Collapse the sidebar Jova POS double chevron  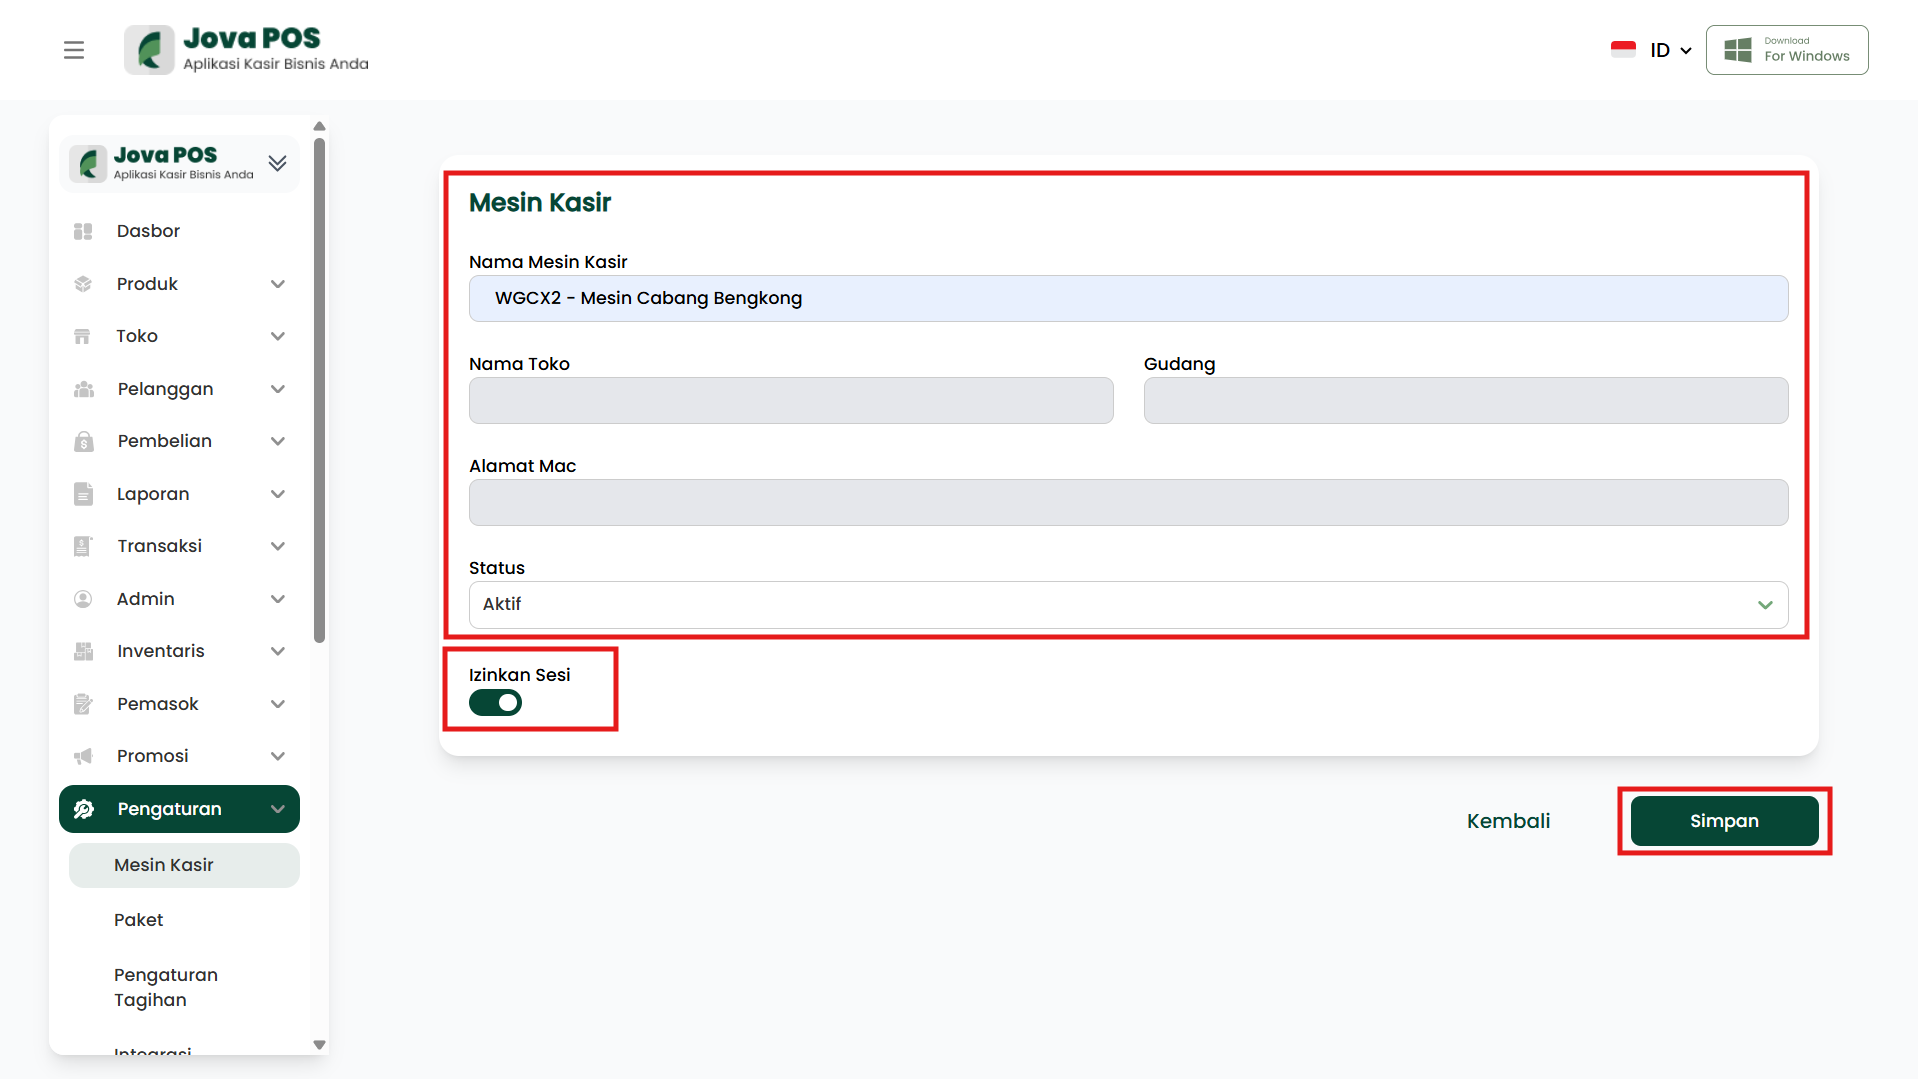[x=278, y=163]
